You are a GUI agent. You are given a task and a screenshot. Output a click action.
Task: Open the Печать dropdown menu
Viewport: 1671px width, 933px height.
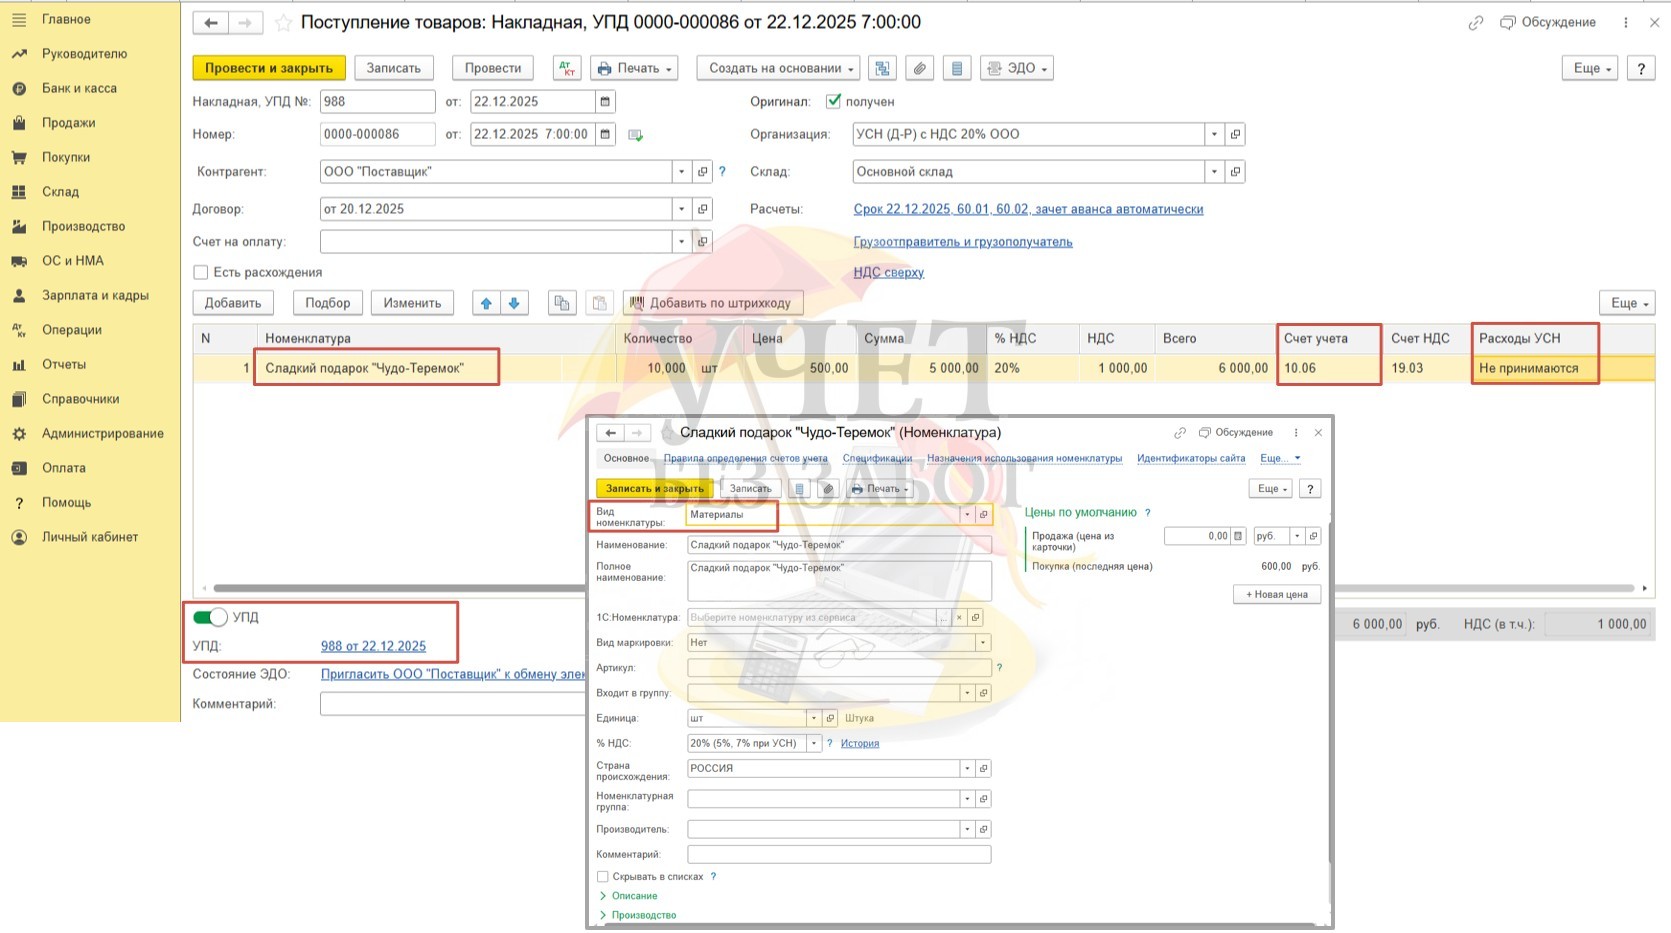click(x=634, y=68)
